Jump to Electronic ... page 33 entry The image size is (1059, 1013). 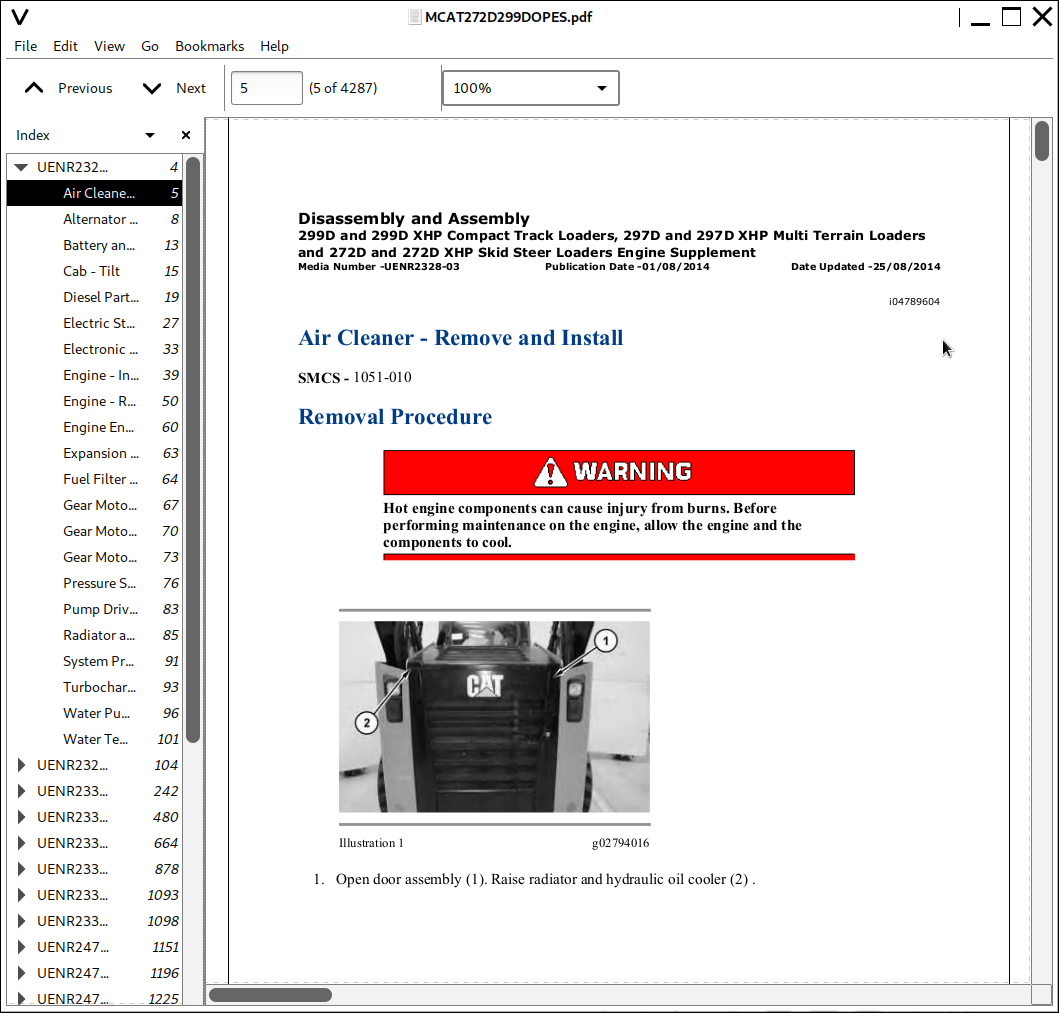pos(95,349)
